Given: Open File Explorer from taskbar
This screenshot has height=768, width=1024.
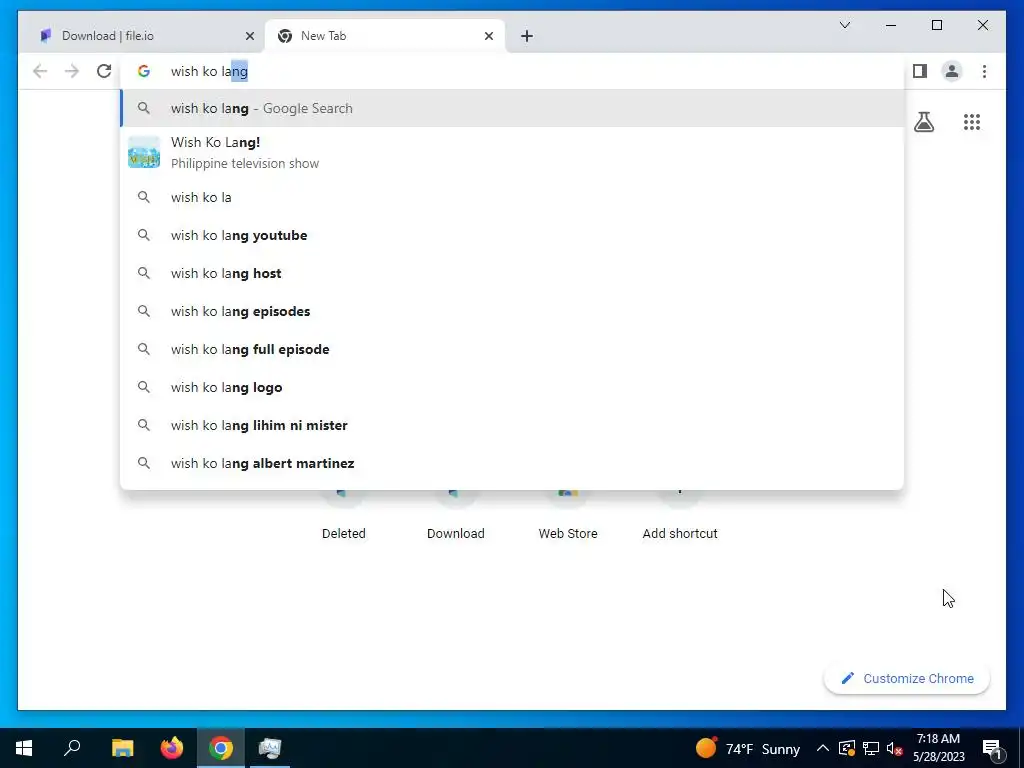Looking at the screenshot, I should (122, 748).
